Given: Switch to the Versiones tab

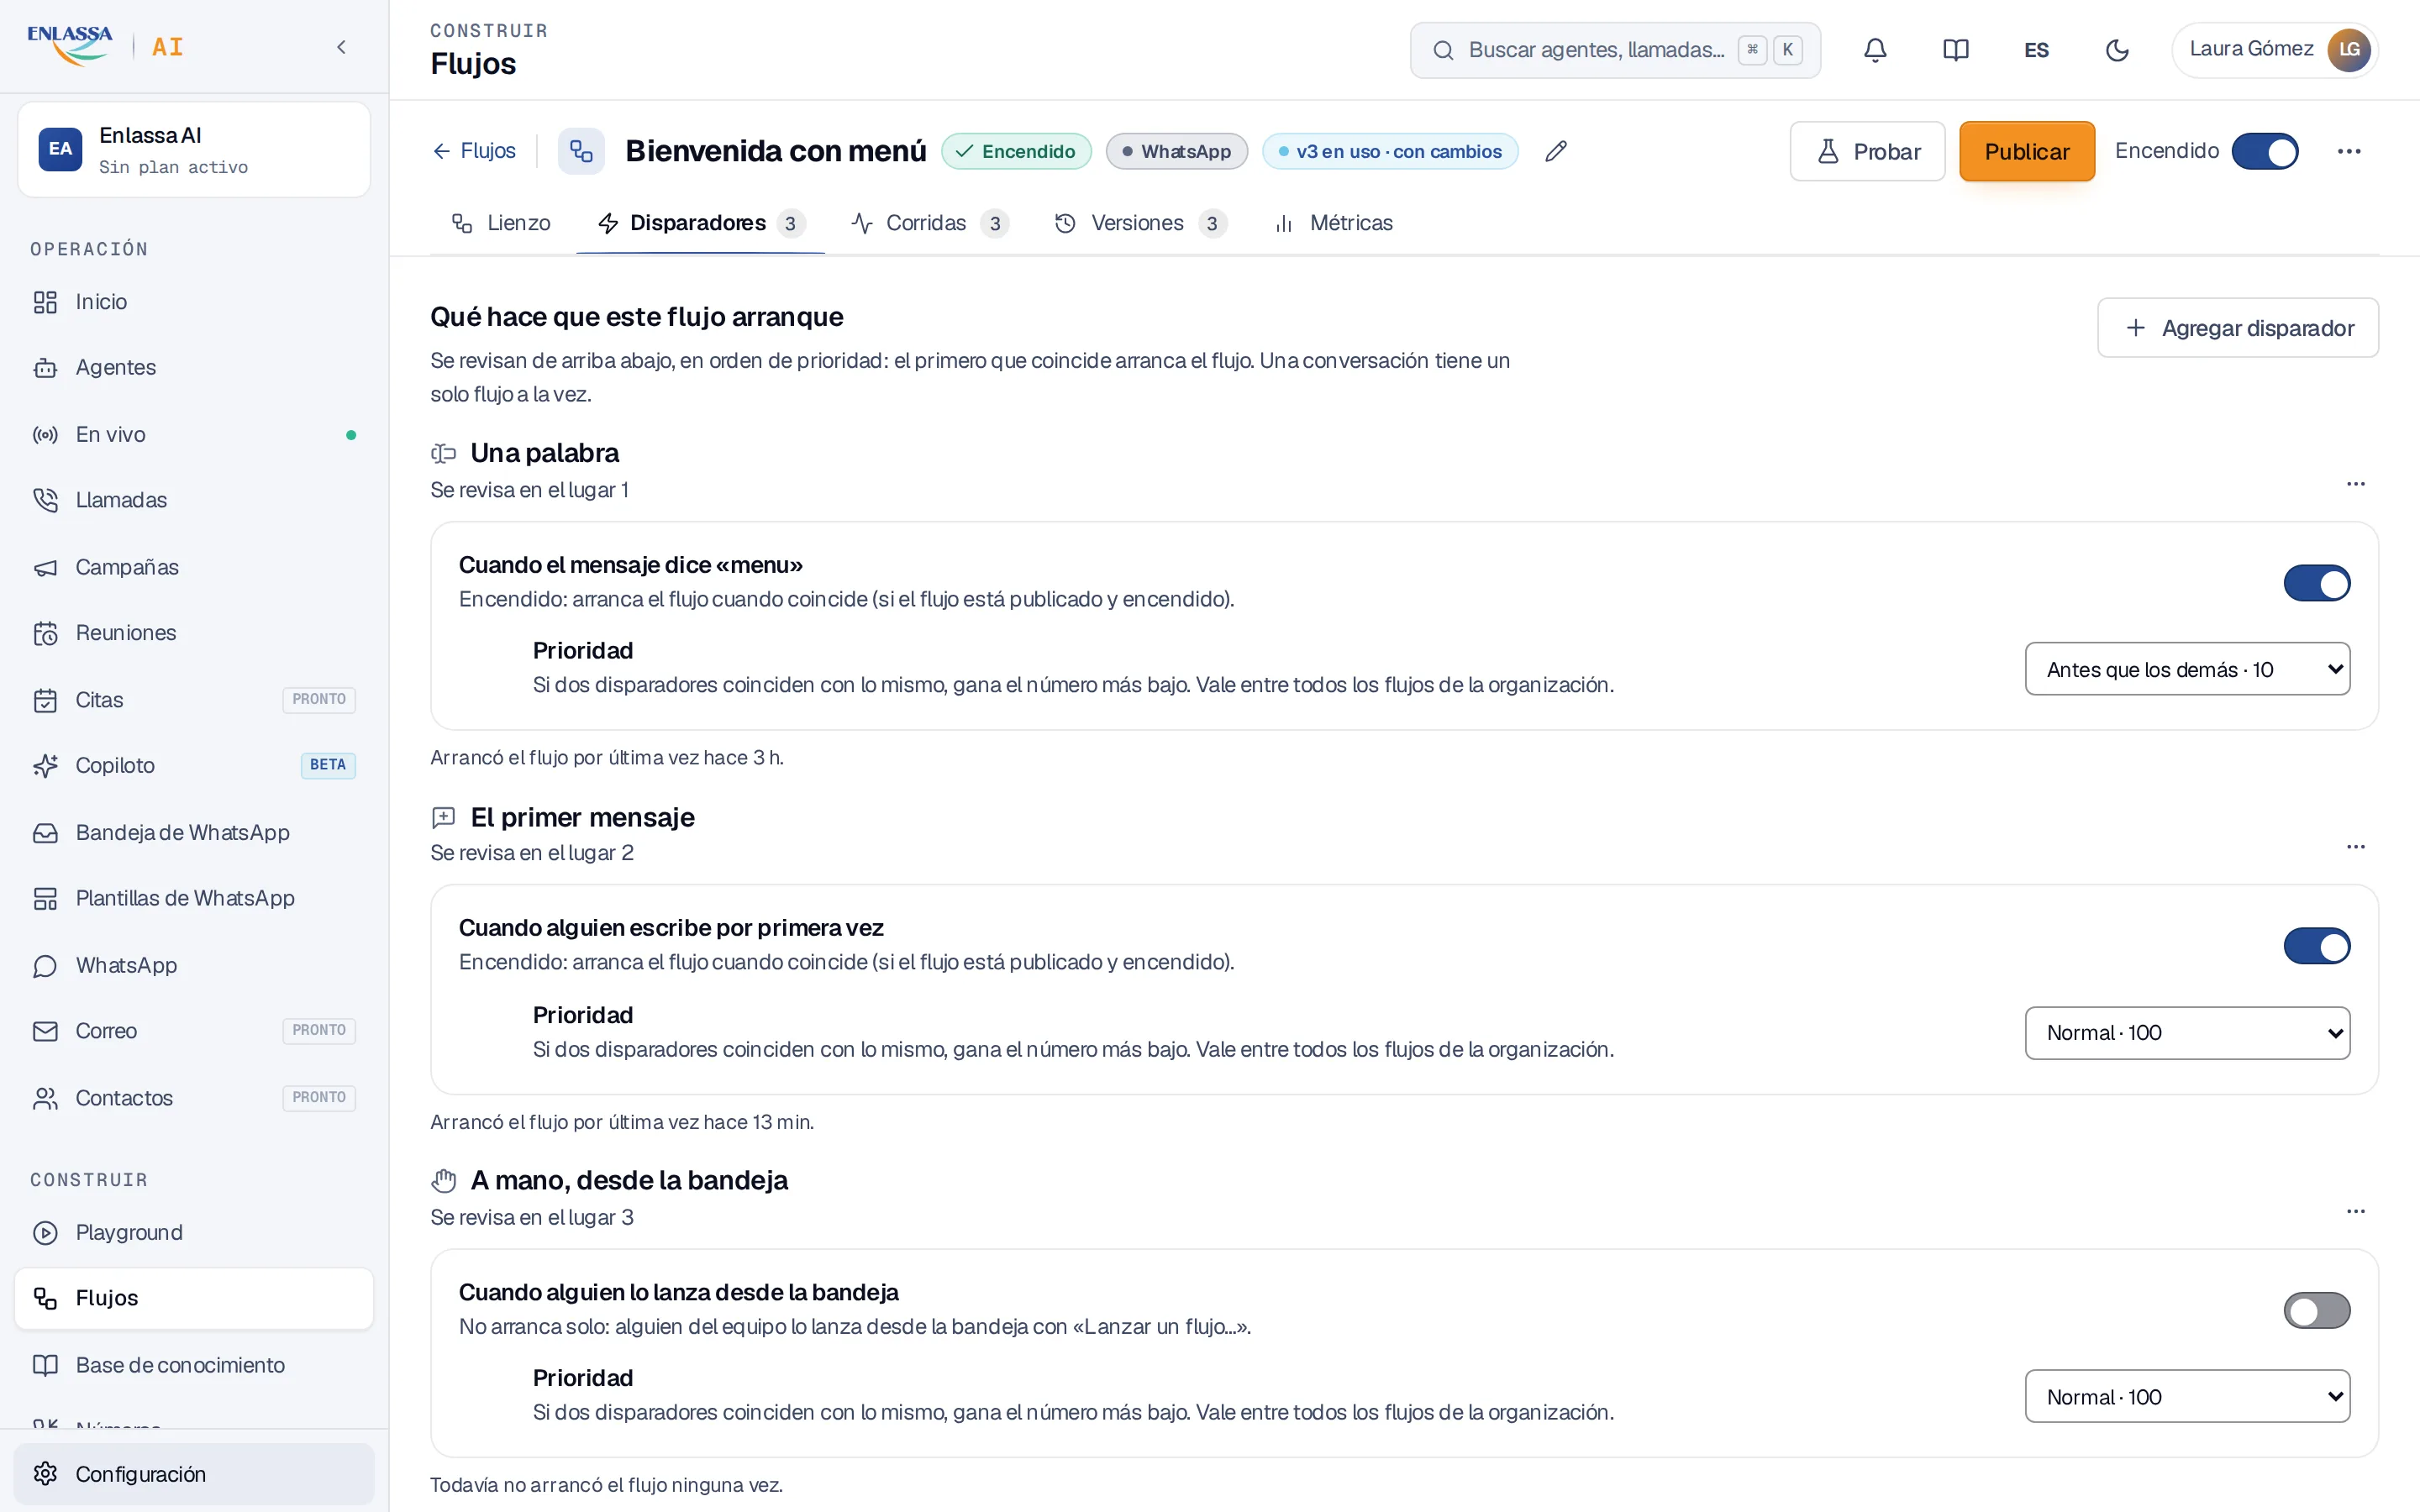Looking at the screenshot, I should 1140,223.
